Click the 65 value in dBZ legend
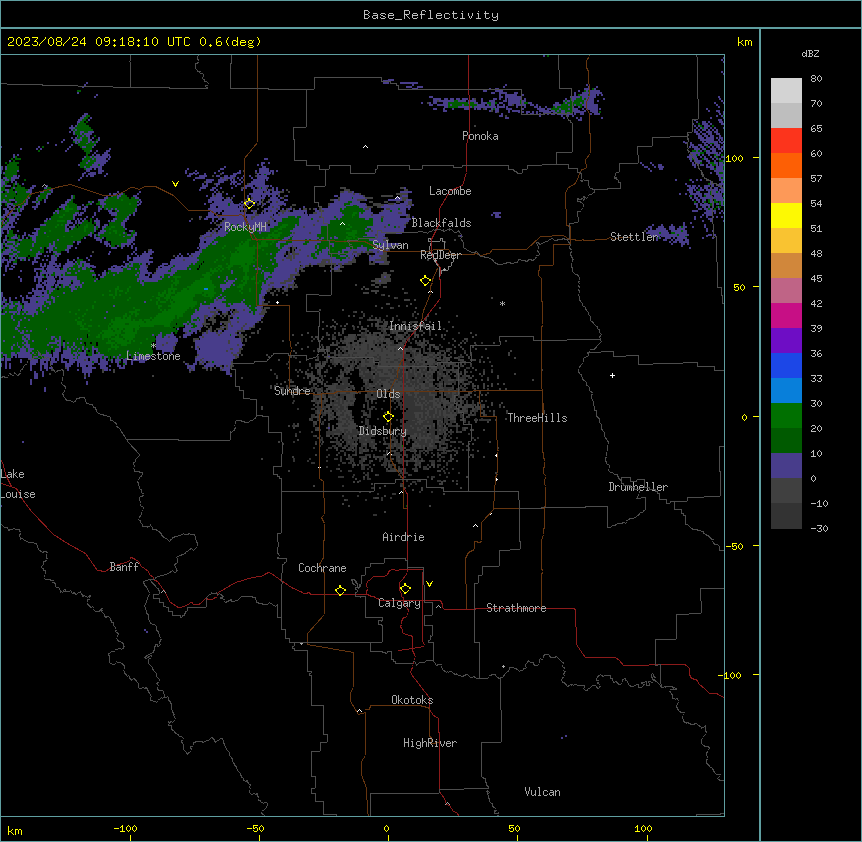Image resolution: width=862 pixels, height=842 pixels. point(816,129)
